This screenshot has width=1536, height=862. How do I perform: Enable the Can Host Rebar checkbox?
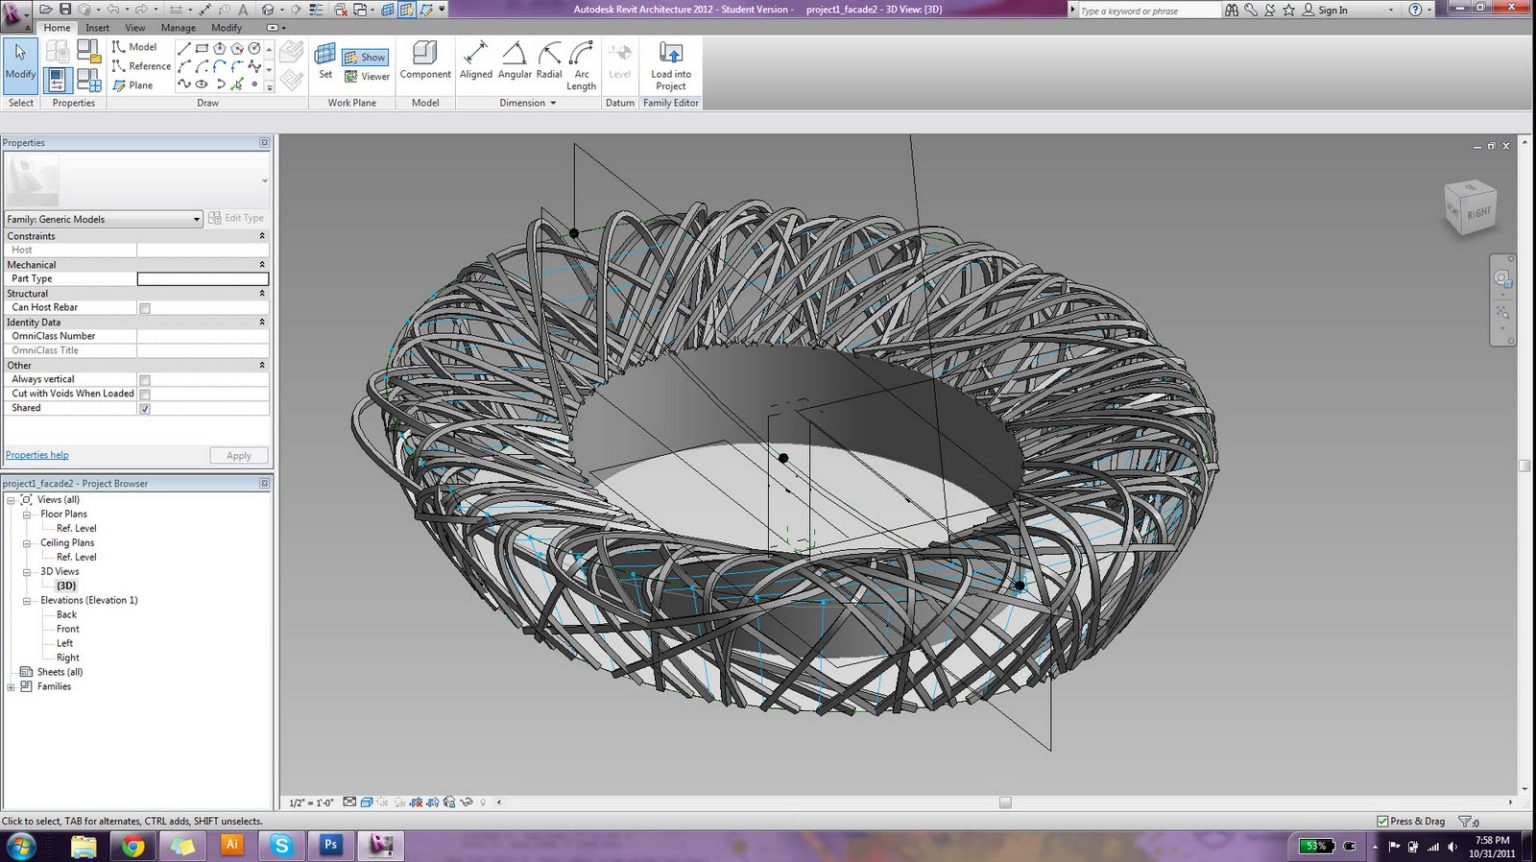[145, 308]
